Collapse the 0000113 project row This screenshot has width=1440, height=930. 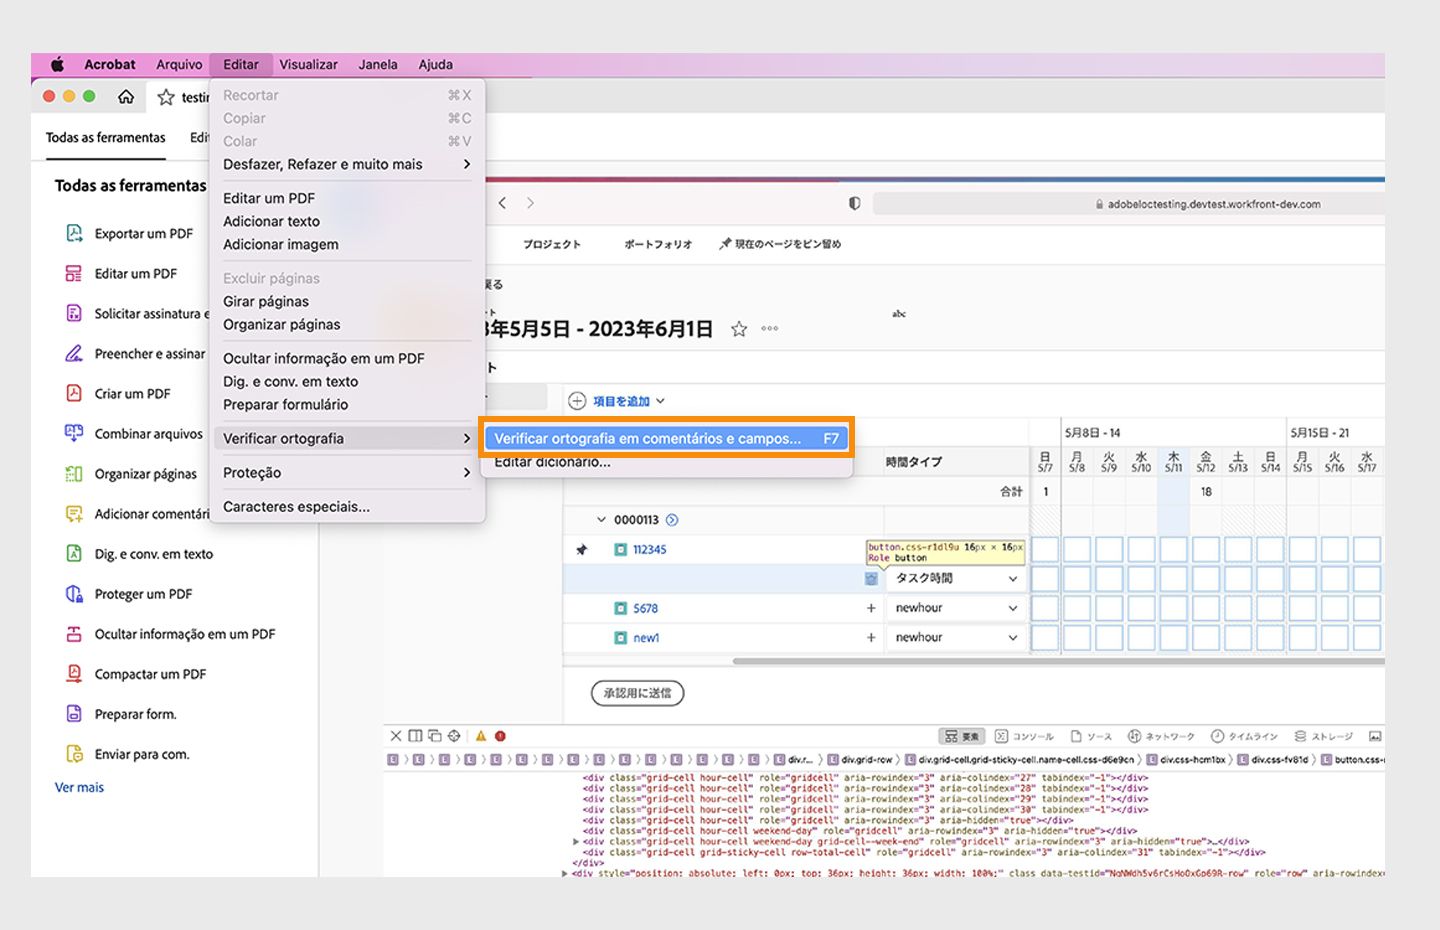(601, 520)
